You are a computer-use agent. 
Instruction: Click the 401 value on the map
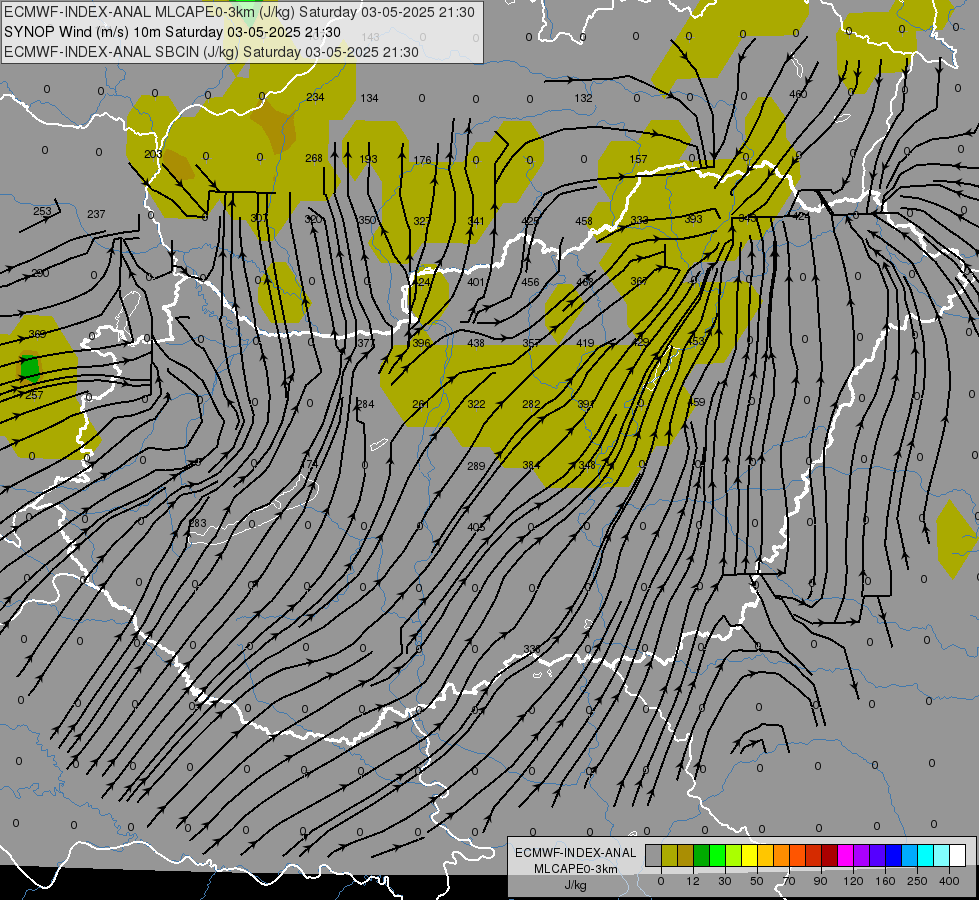click(476, 282)
